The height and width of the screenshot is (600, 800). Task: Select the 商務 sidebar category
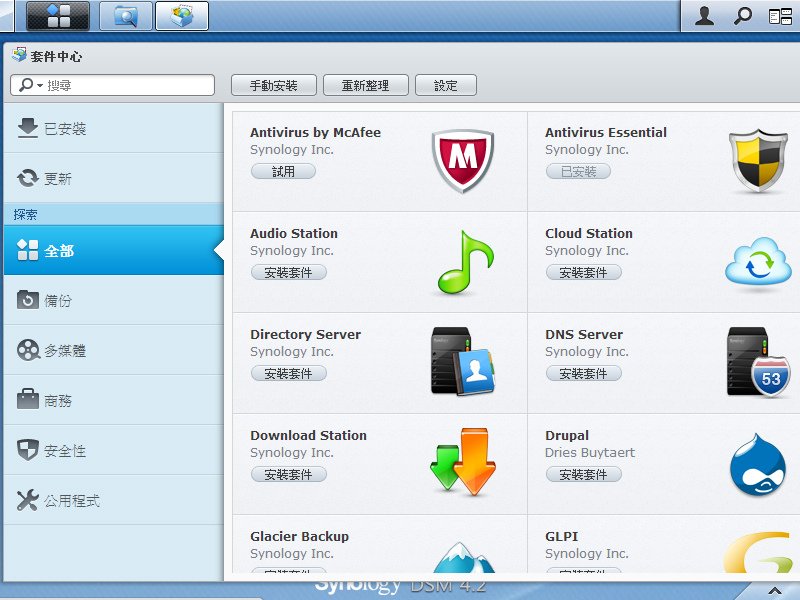[x=113, y=400]
